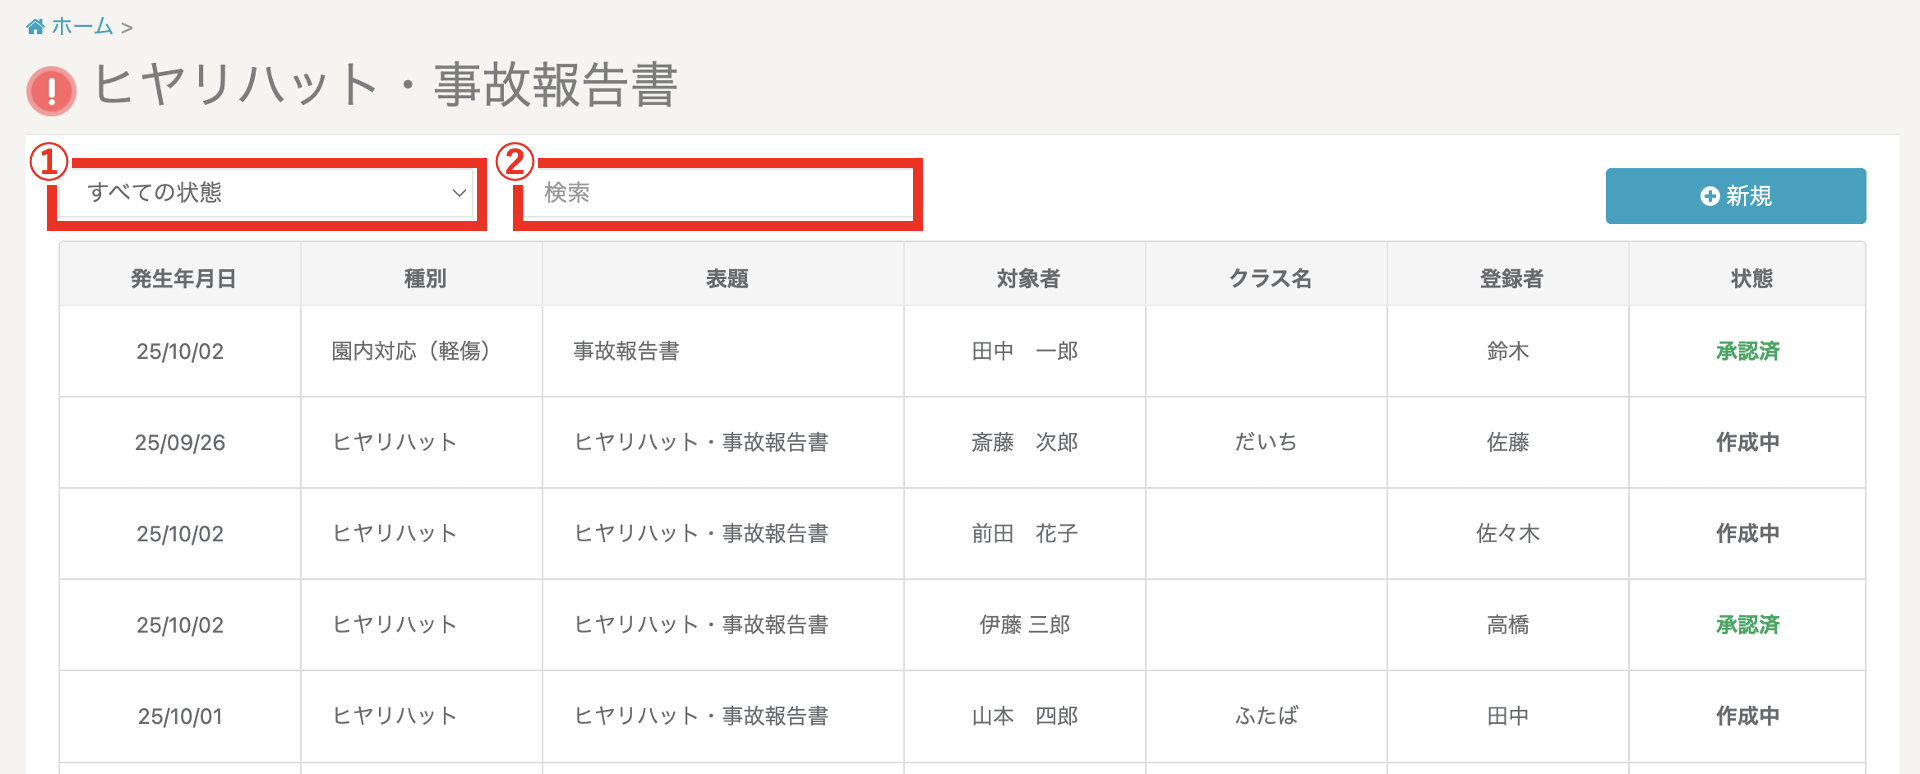Click the 園内対応（軽傷） type cell

(x=410, y=352)
